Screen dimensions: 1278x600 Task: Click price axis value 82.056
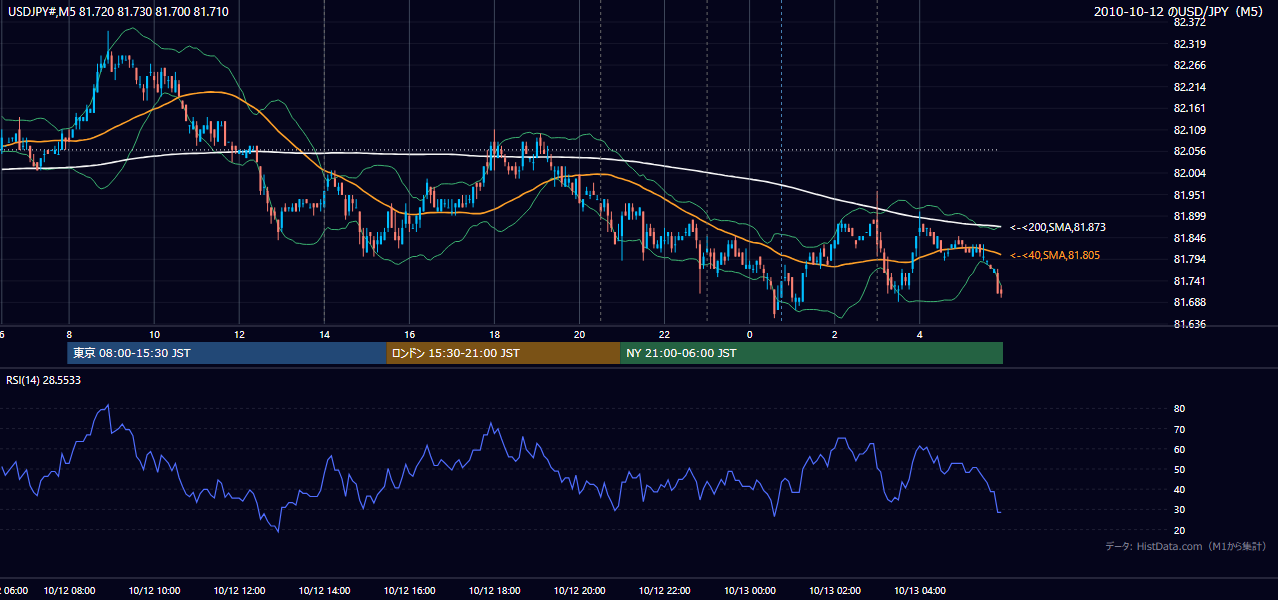click(x=1189, y=151)
